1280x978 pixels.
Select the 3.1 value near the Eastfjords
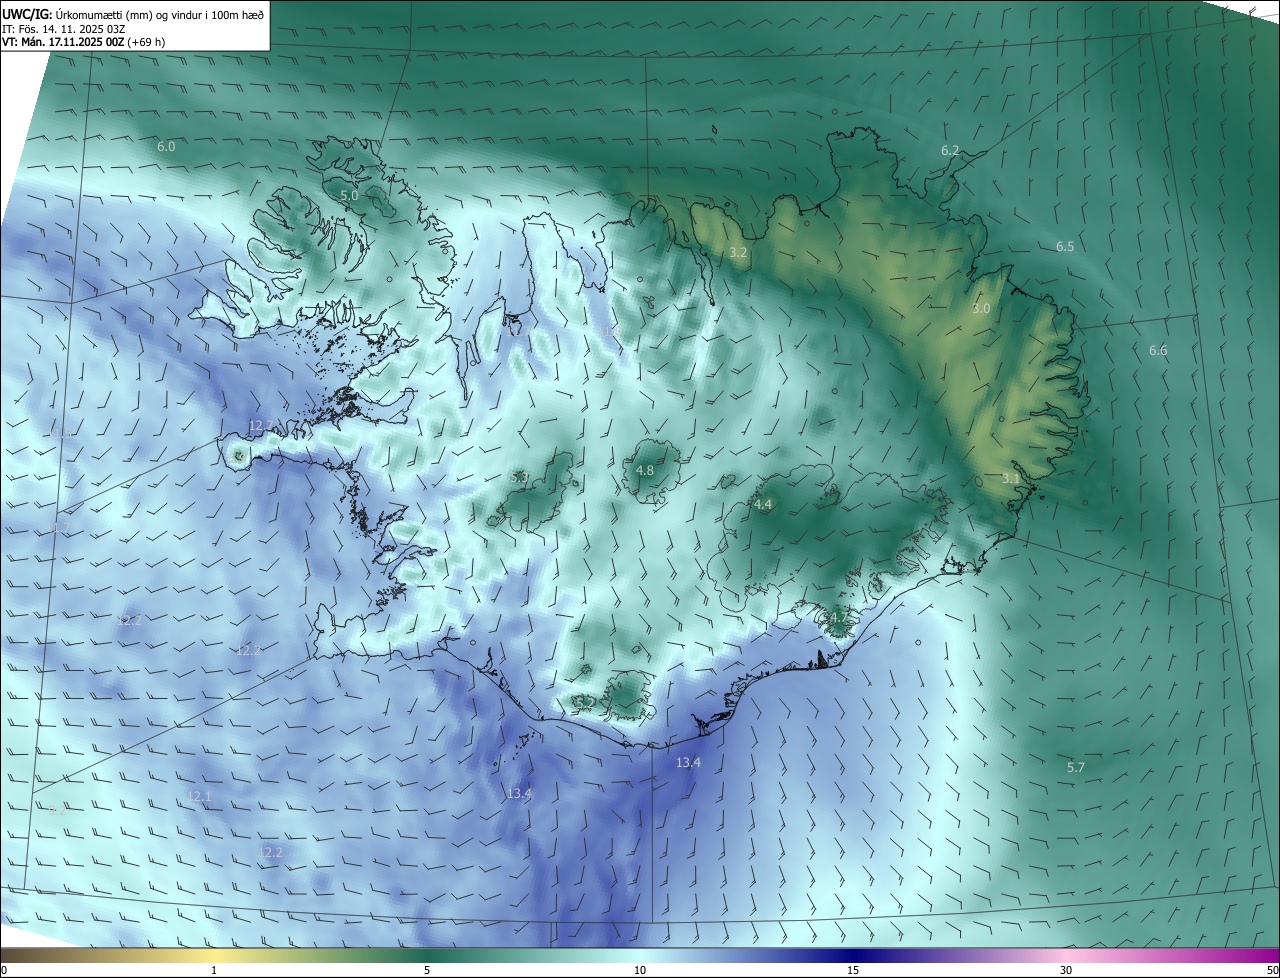[1011, 479]
